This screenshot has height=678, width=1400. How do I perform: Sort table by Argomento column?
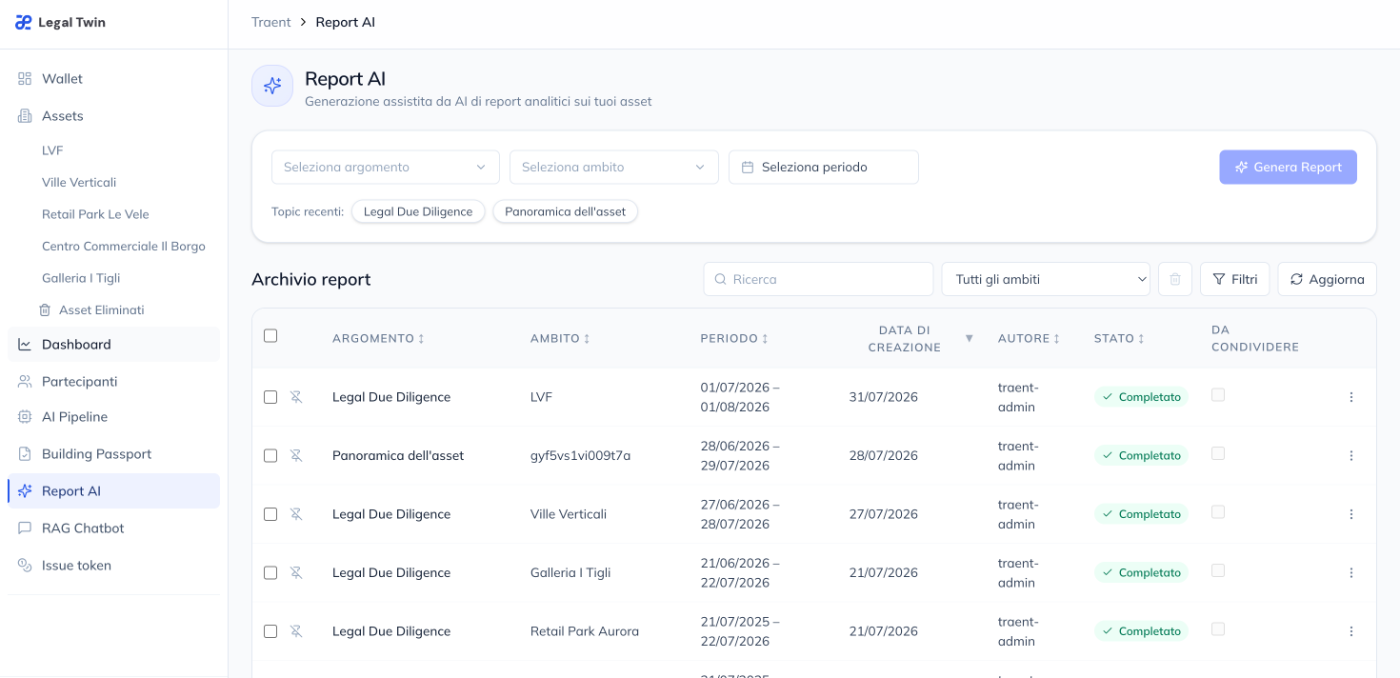point(378,339)
